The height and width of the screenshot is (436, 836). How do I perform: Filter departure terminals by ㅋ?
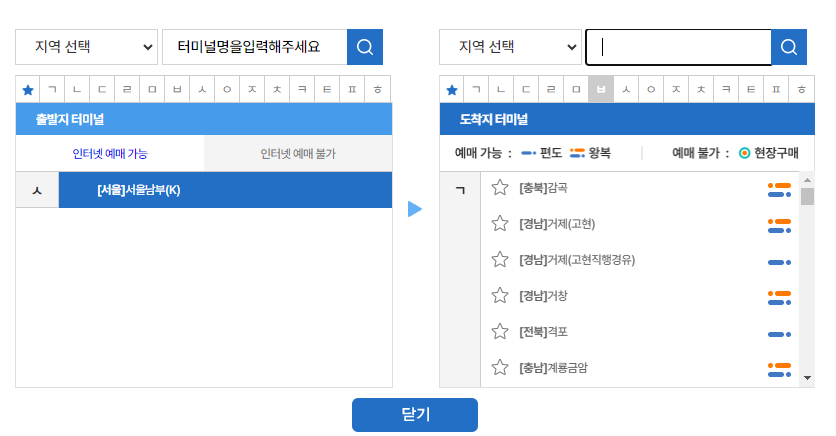pyautogui.click(x=302, y=90)
